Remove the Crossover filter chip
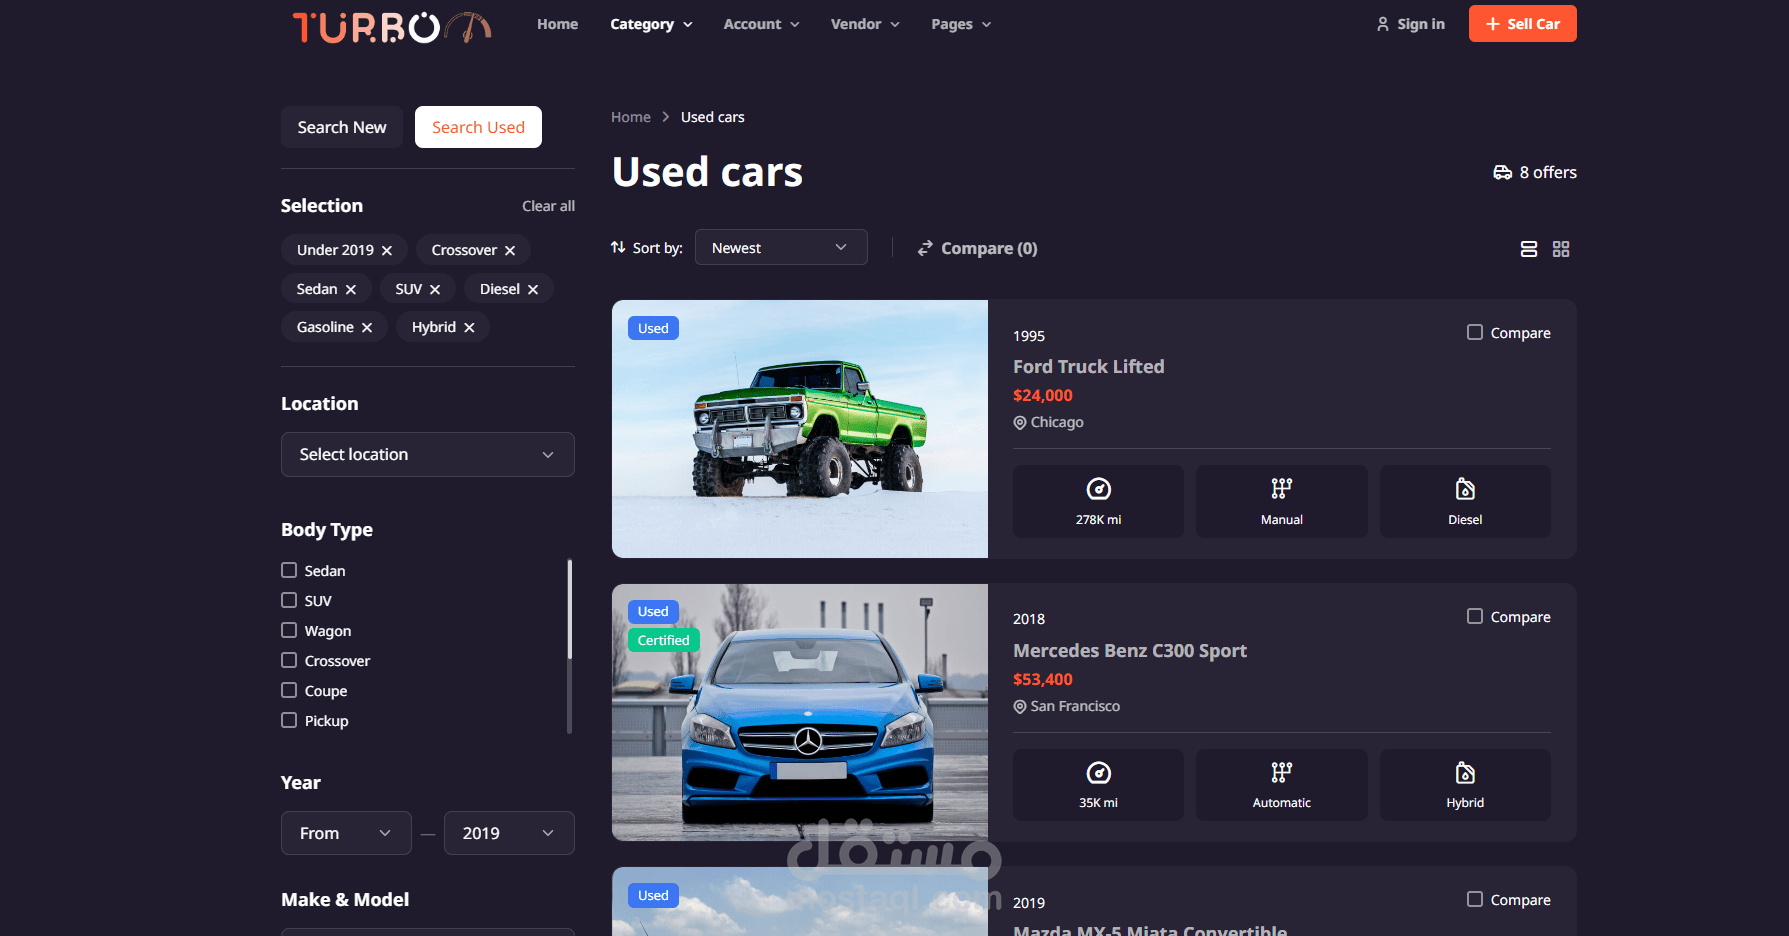1789x936 pixels. click(x=510, y=251)
